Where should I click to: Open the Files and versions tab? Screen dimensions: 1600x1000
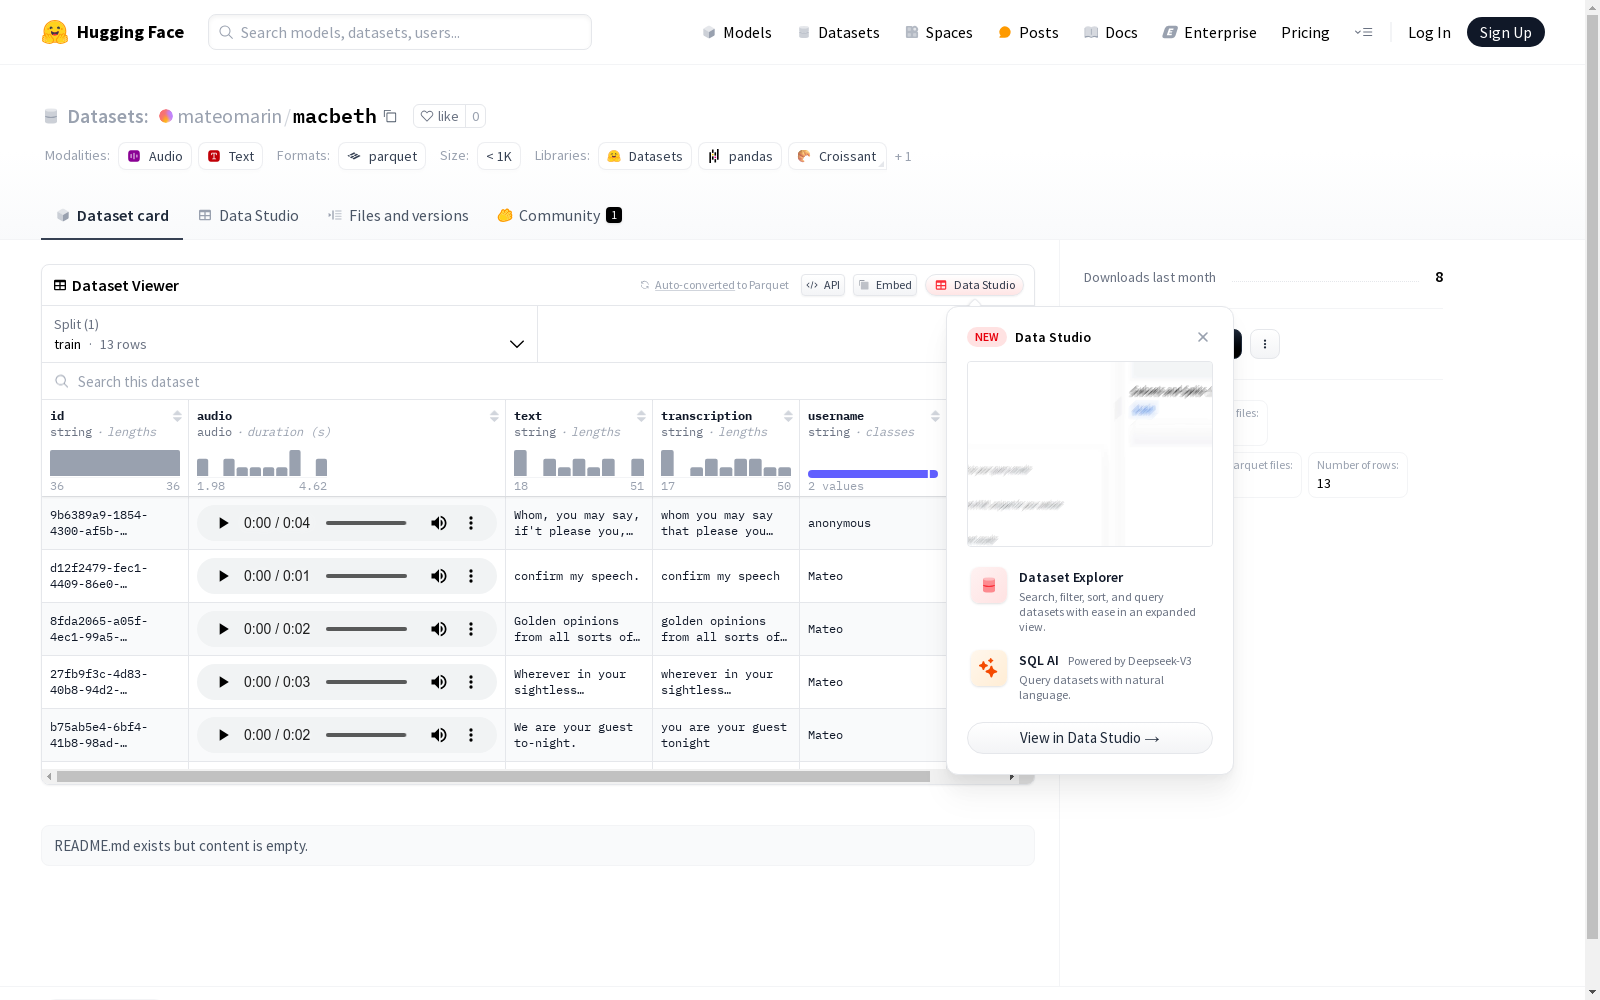(398, 216)
